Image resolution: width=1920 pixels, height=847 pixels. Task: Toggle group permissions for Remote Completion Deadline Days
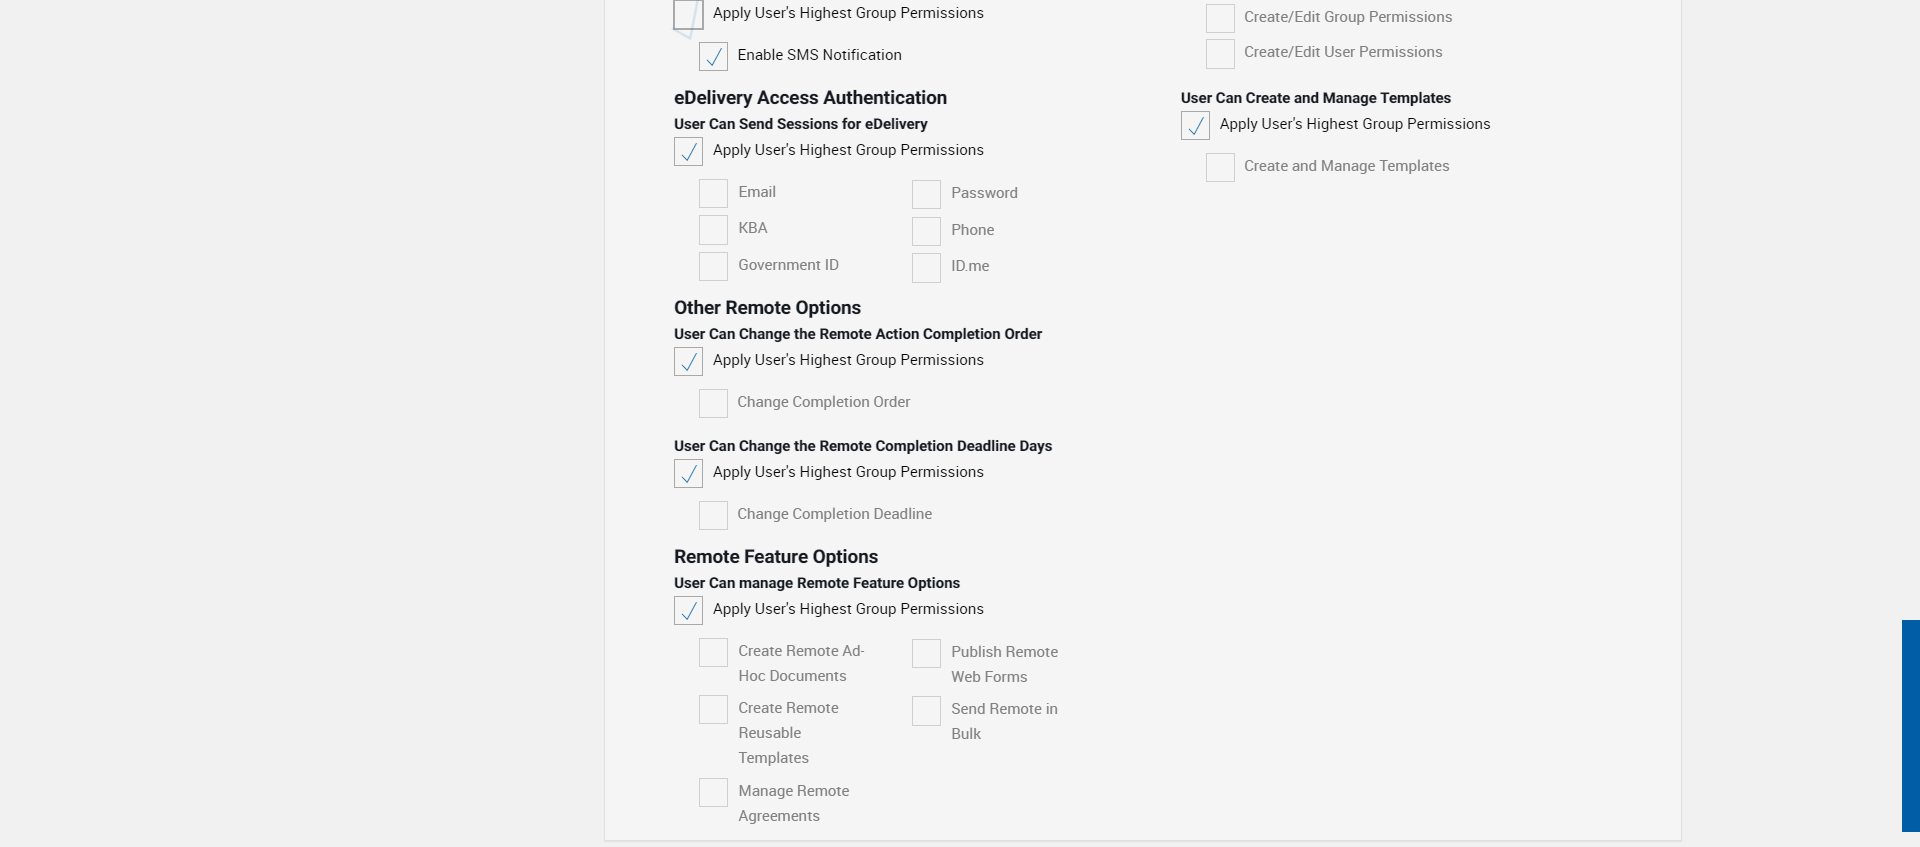(688, 474)
